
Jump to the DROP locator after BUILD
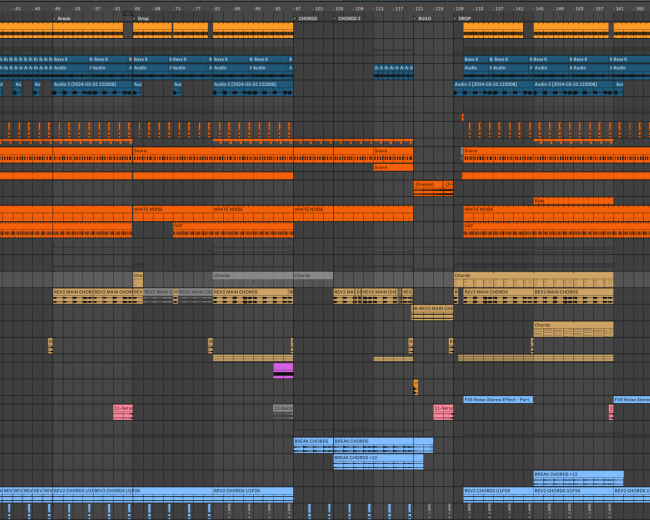464,18
